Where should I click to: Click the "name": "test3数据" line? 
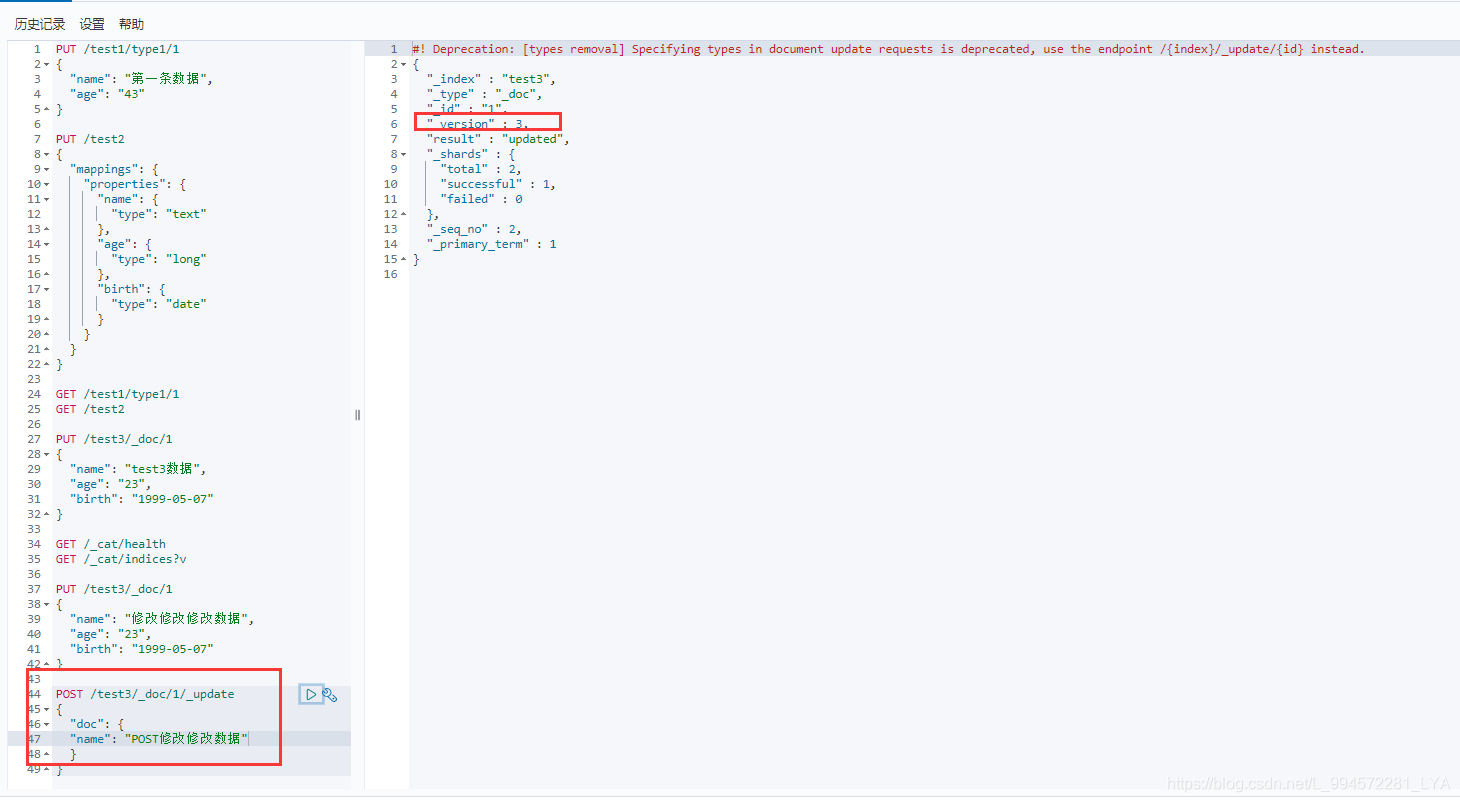(138, 469)
